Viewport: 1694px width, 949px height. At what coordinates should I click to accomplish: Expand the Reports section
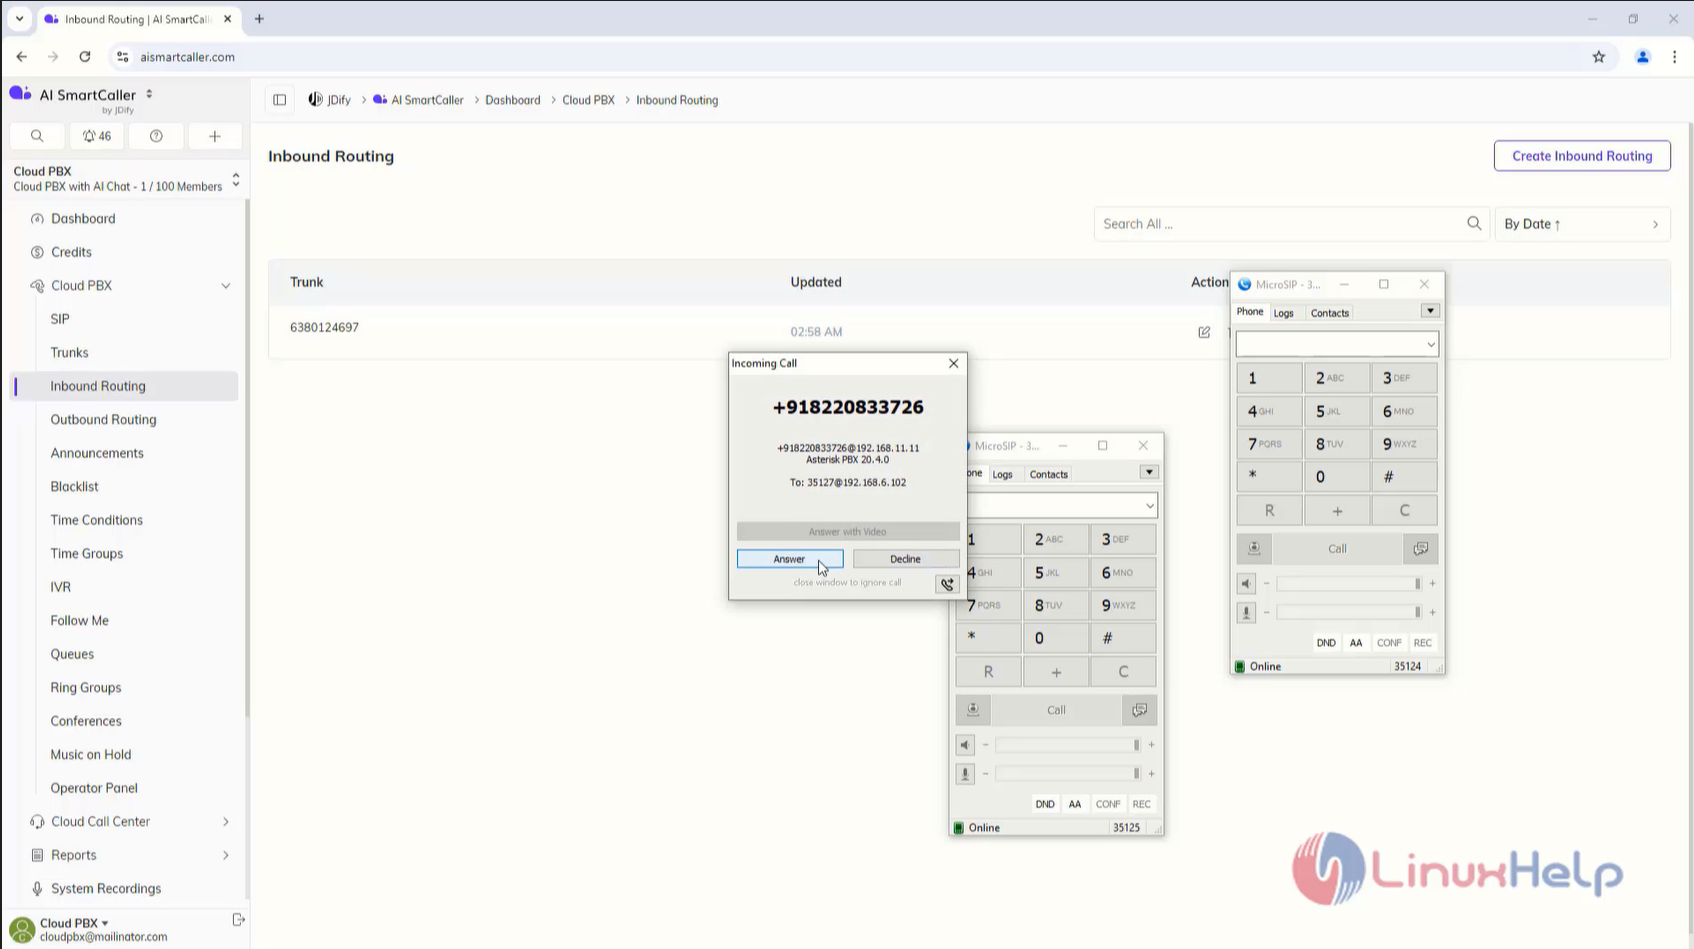[x=226, y=856]
